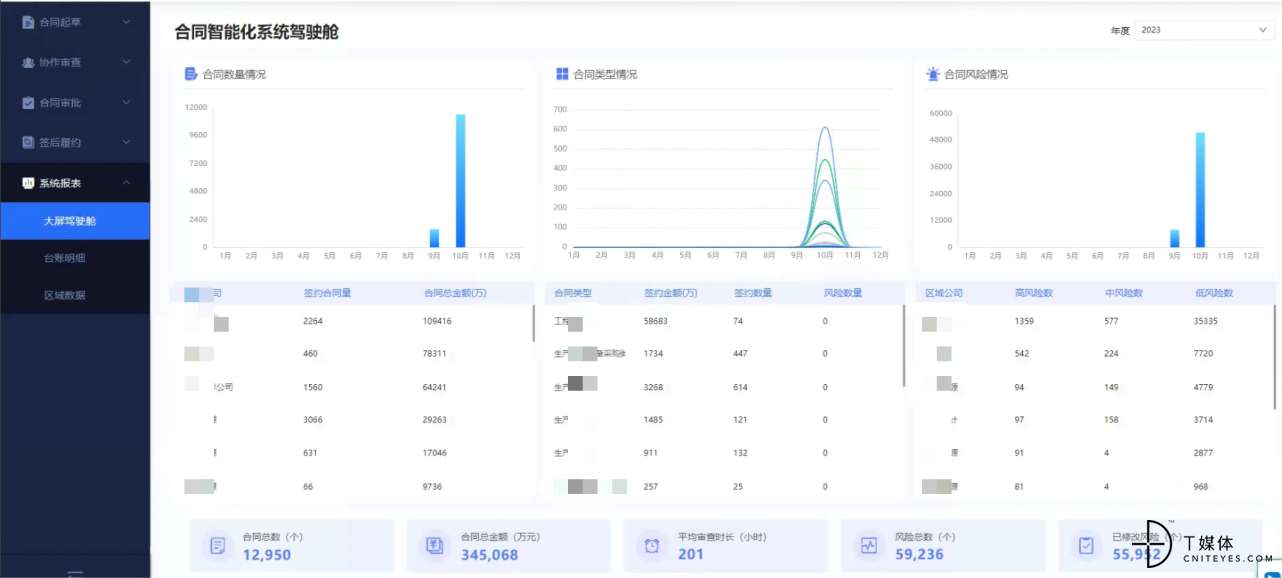Click the 9月 bar in 合同数量情况 chart
The height and width of the screenshot is (578, 1282).
coord(434,238)
